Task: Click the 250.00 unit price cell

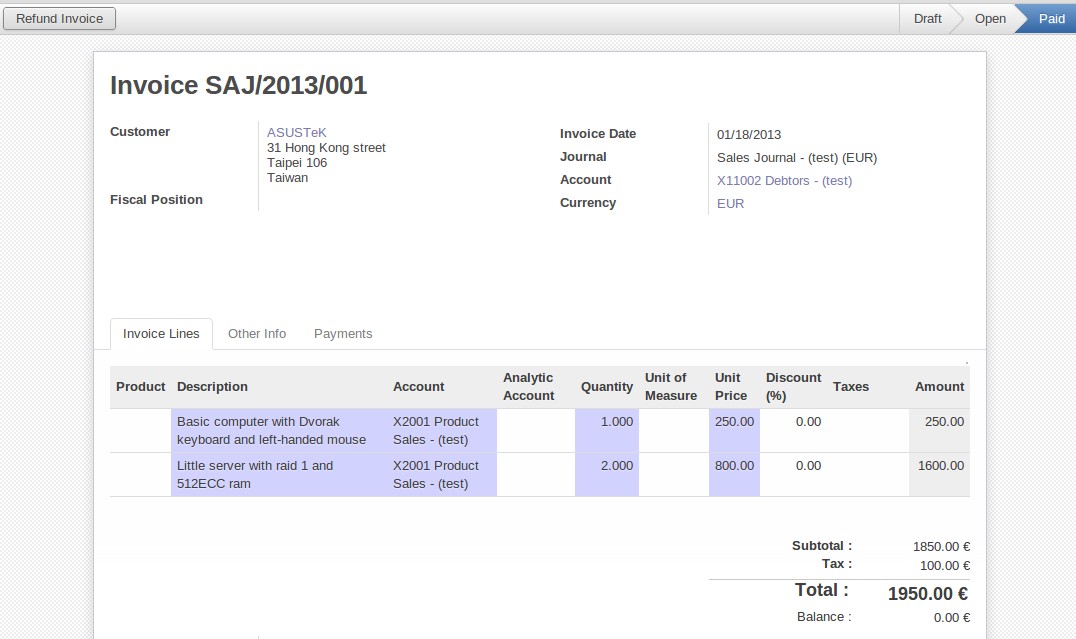Action: [x=734, y=422]
